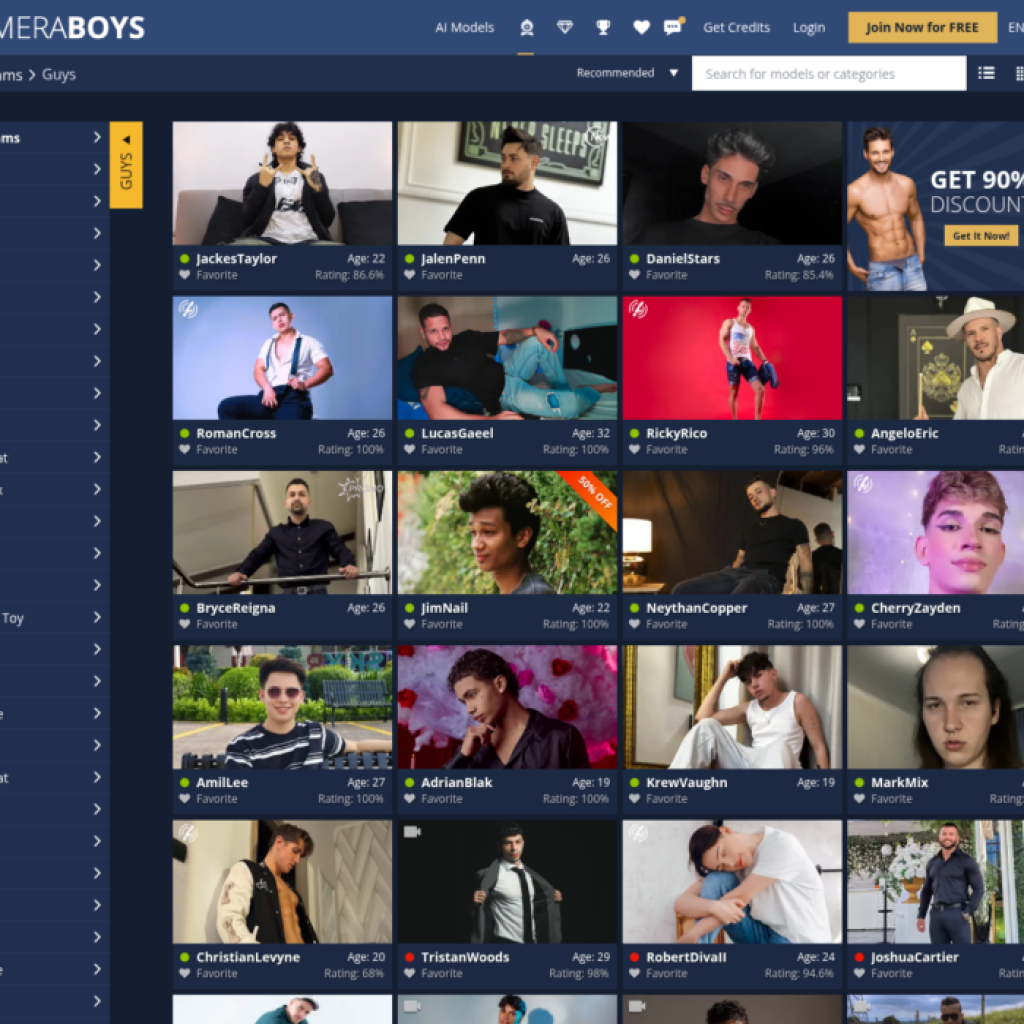Click the Get Credits menu item

coord(736,28)
